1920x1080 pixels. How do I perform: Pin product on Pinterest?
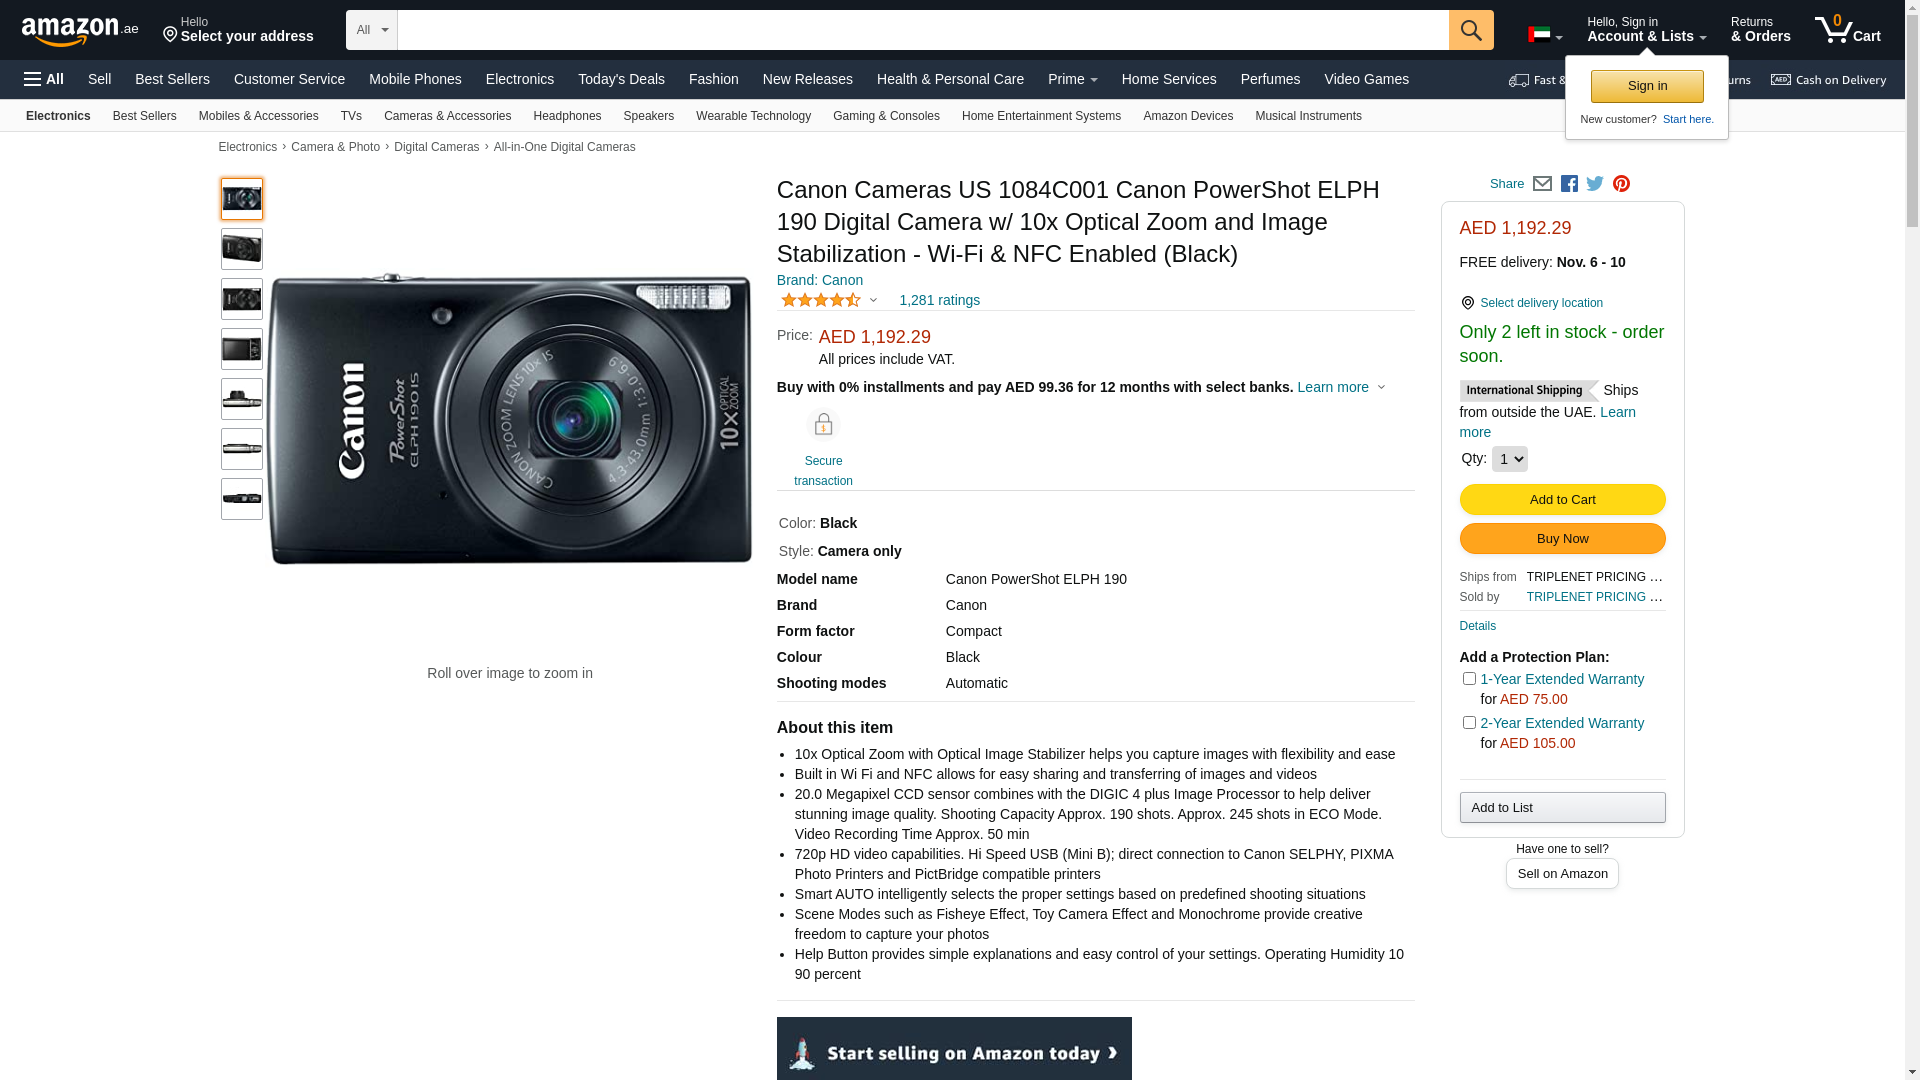pos(1621,184)
